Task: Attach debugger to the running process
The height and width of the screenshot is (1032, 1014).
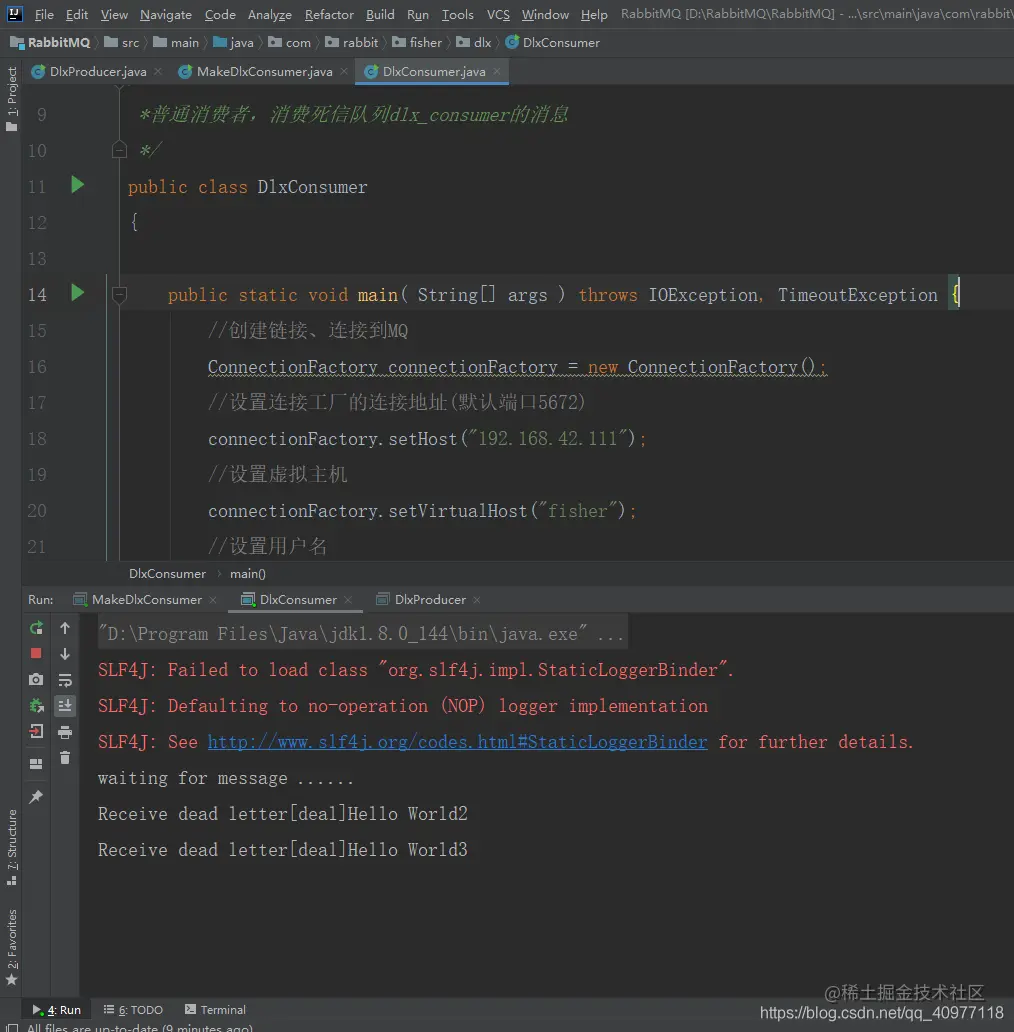Action: [36, 706]
